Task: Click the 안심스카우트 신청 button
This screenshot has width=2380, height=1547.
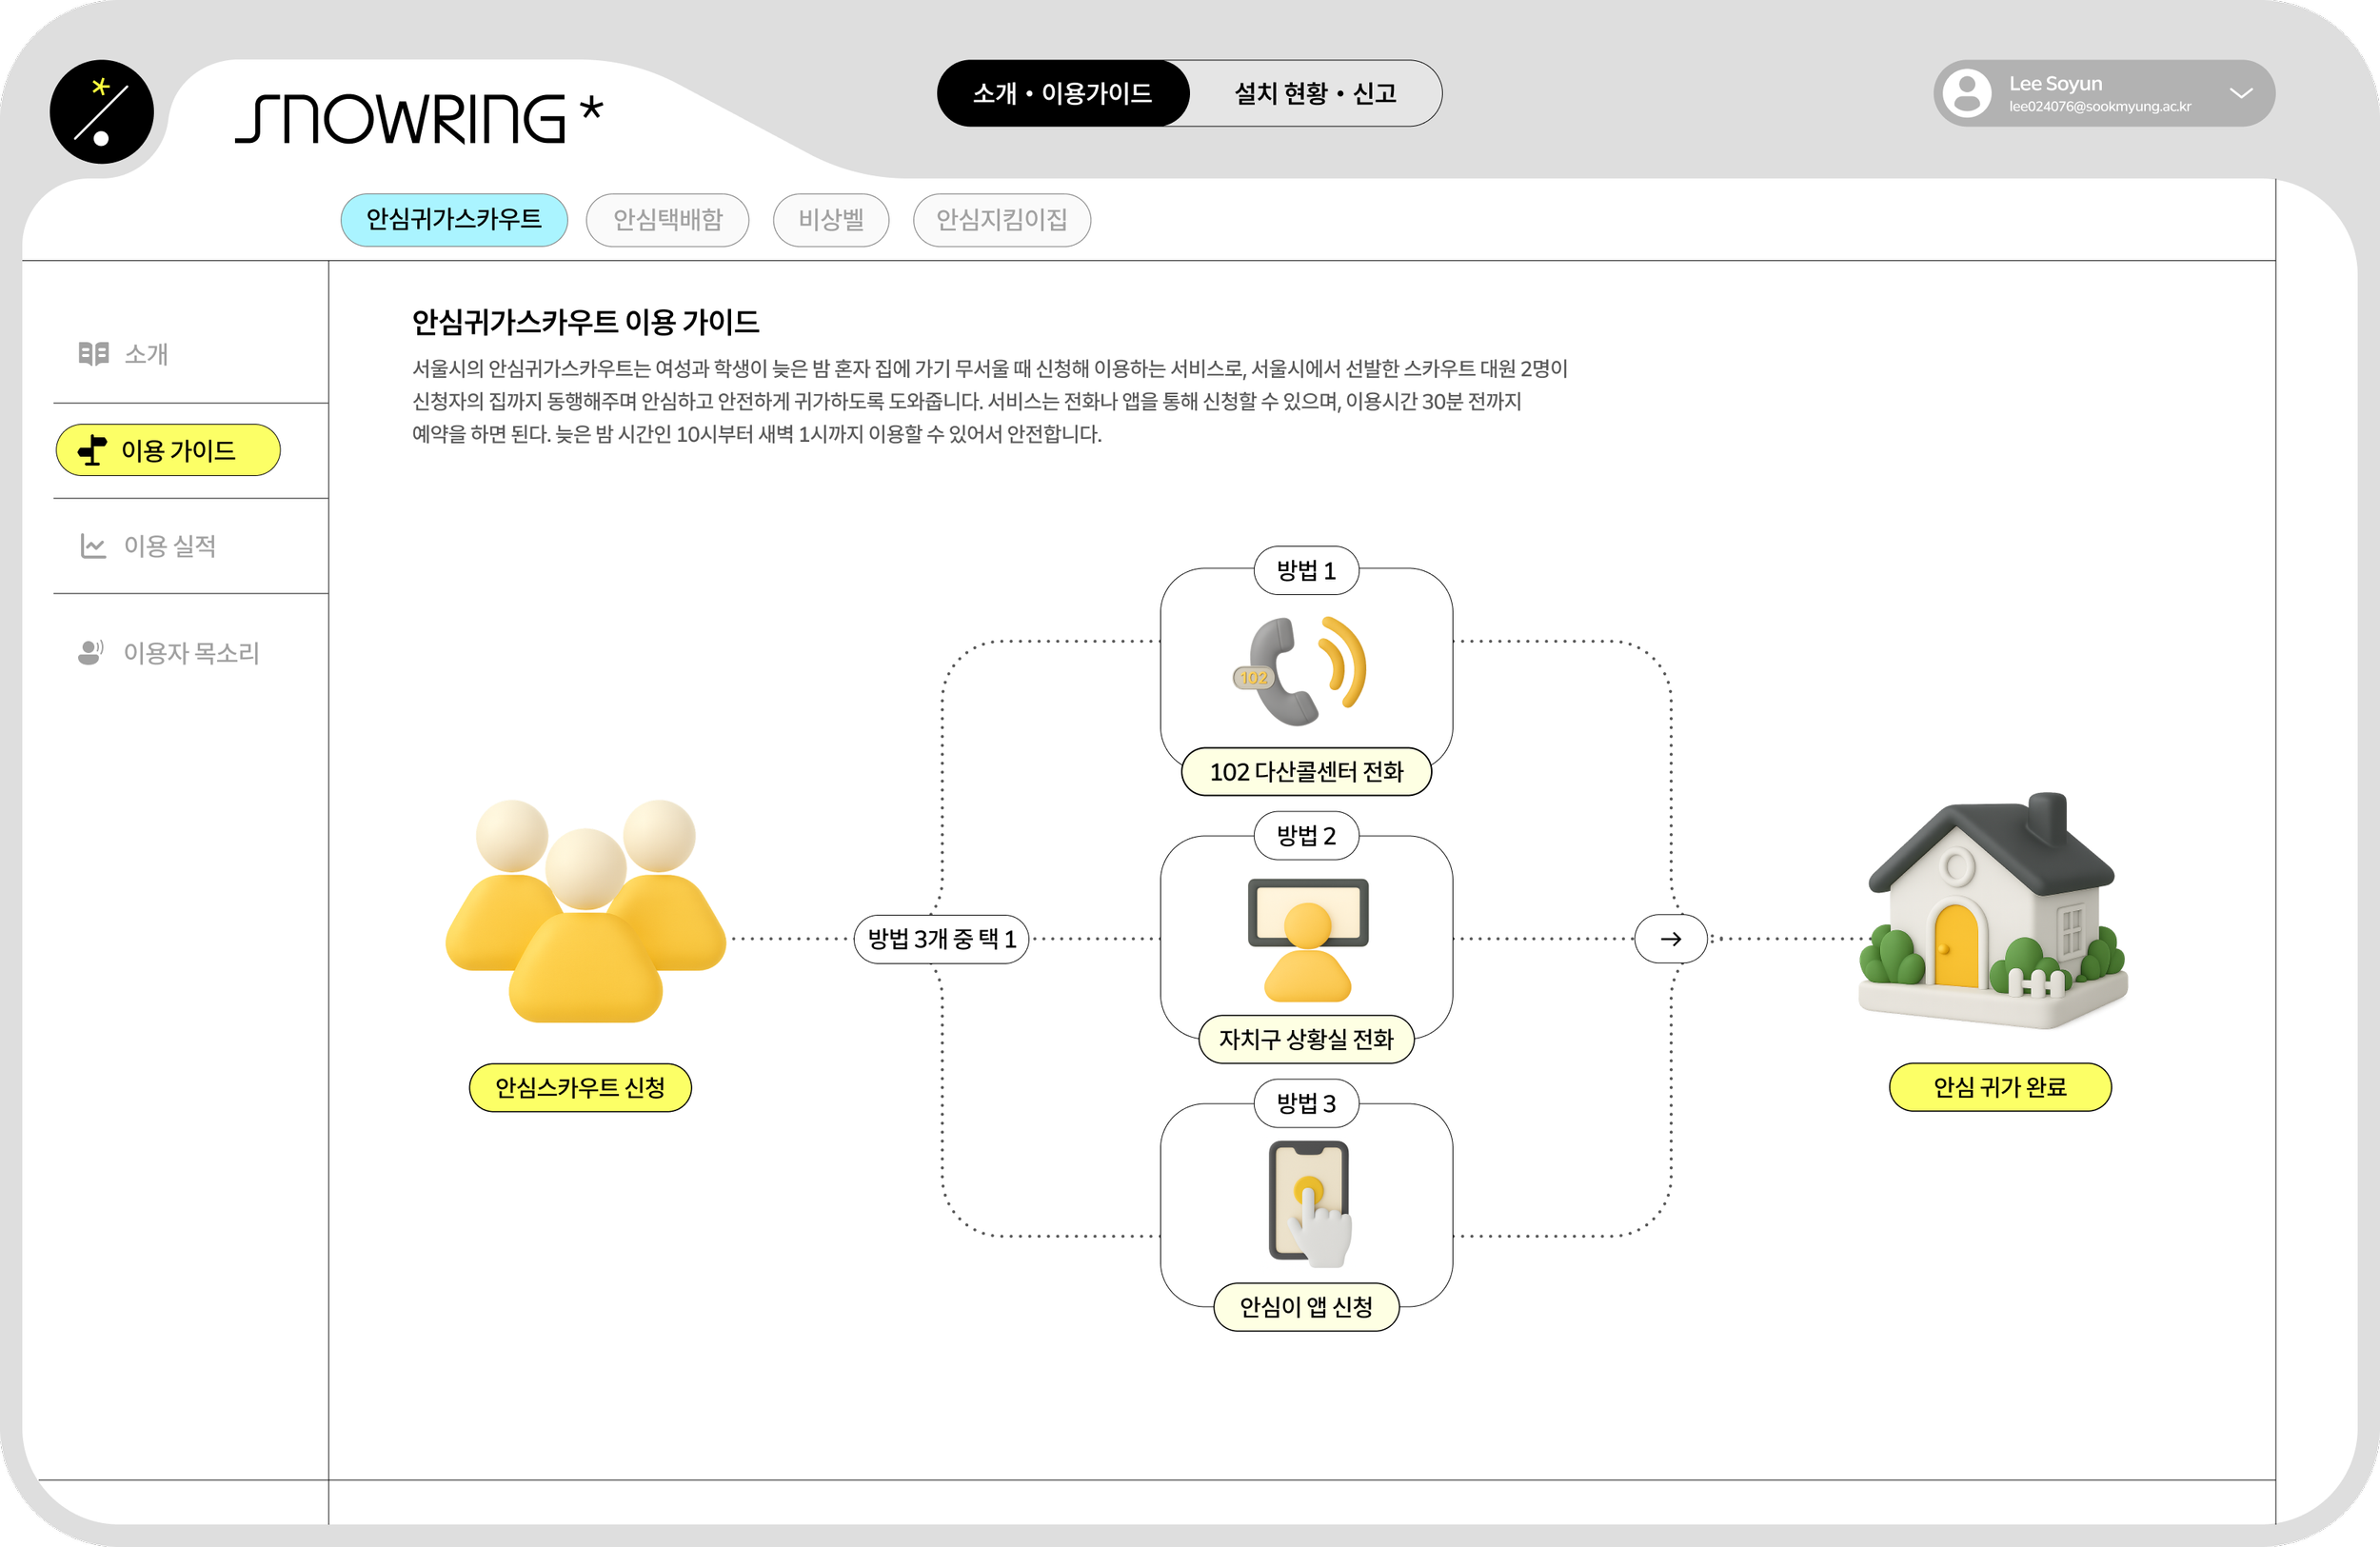Action: point(580,1087)
